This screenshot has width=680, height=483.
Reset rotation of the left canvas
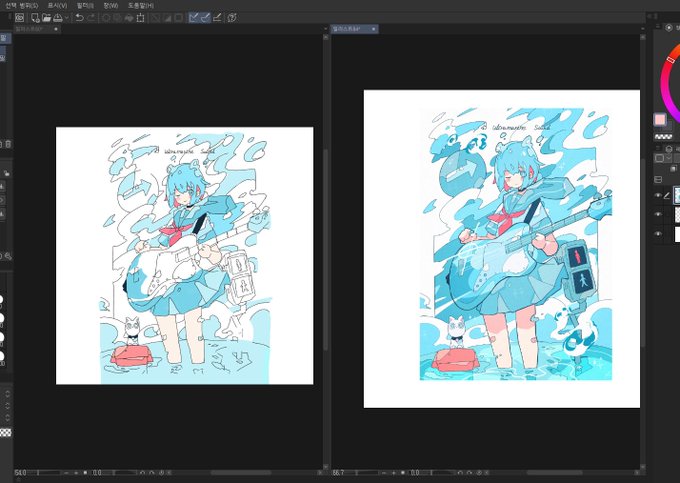click(161, 473)
